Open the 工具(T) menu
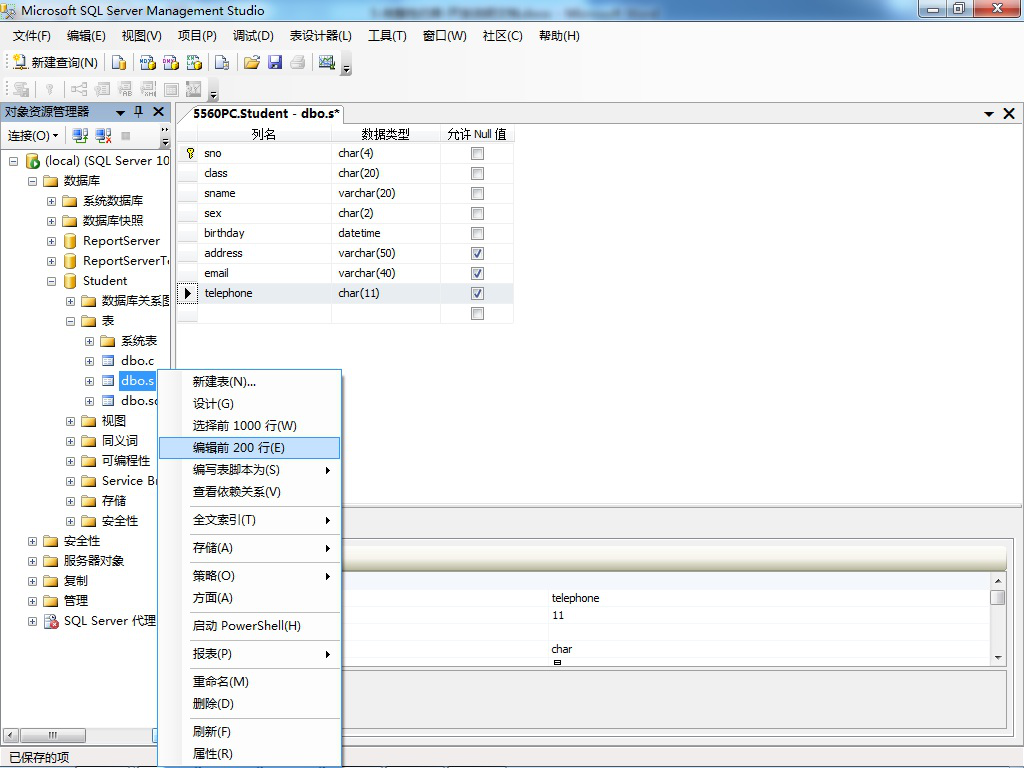 (387, 35)
